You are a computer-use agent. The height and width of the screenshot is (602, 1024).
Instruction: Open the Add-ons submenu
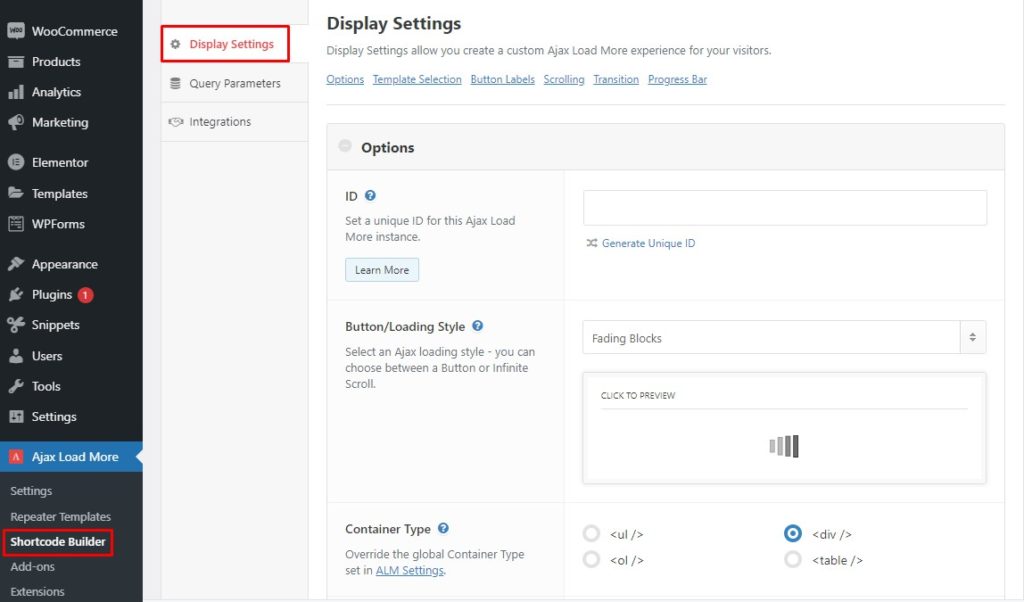33,567
